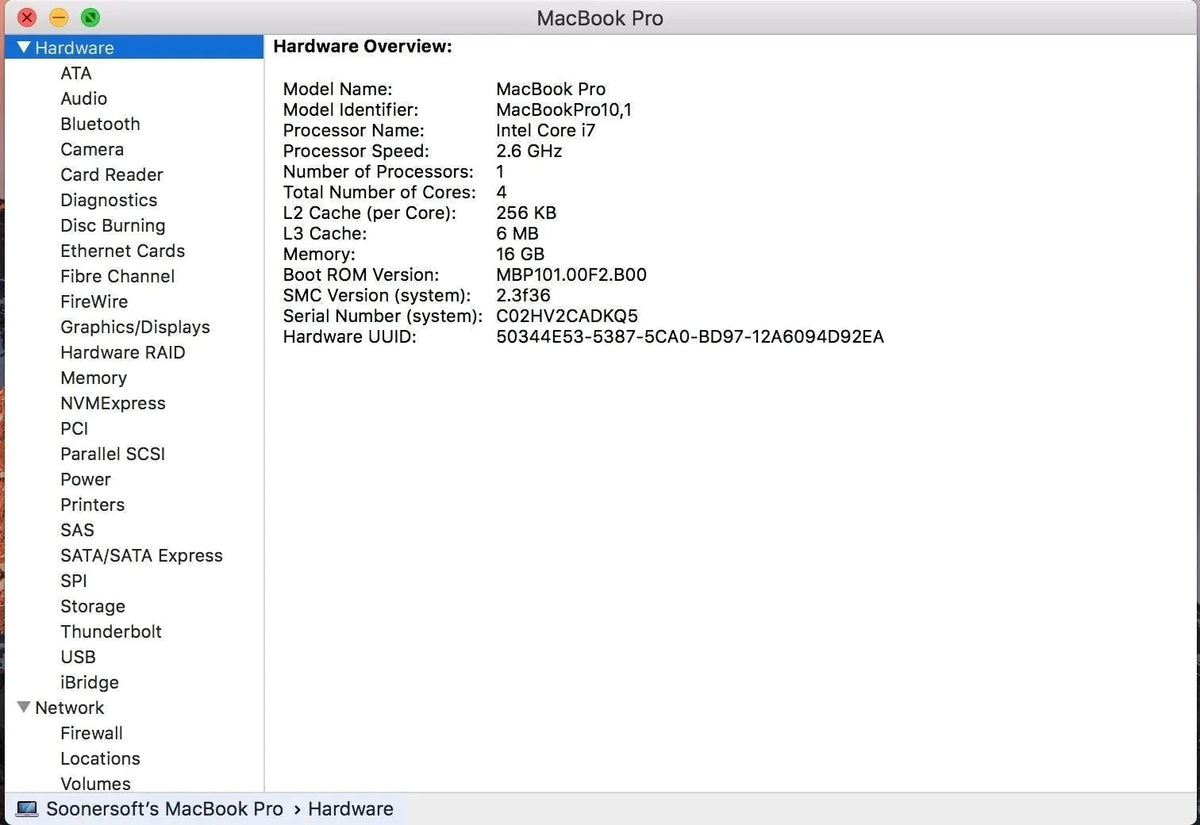The image size is (1200, 825).
Task: Click the Hardware breadcrumb in the status bar
Action: (350, 808)
